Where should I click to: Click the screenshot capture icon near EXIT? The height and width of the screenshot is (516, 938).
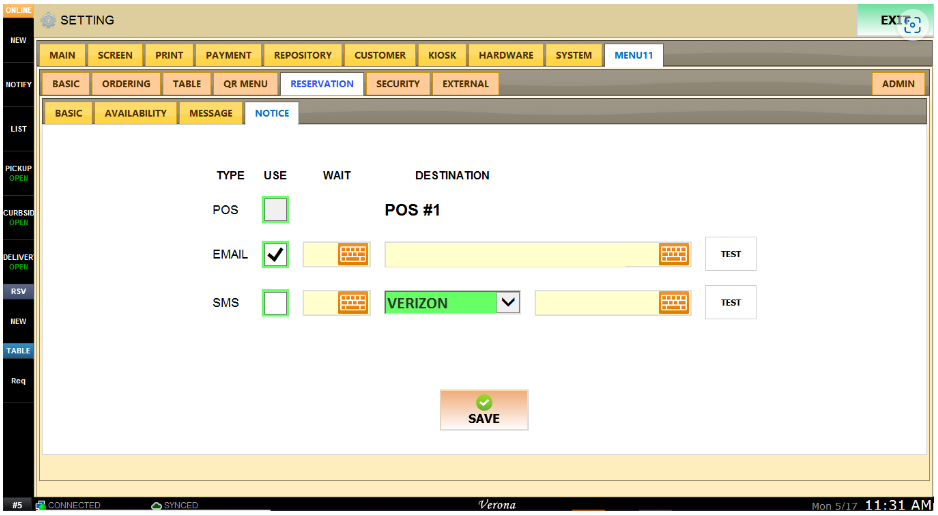[911, 25]
